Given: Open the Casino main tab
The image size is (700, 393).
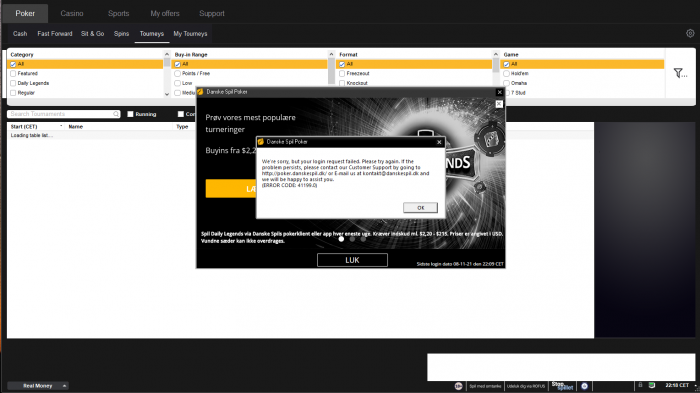Looking at the screenshot, I should [72, 13].
